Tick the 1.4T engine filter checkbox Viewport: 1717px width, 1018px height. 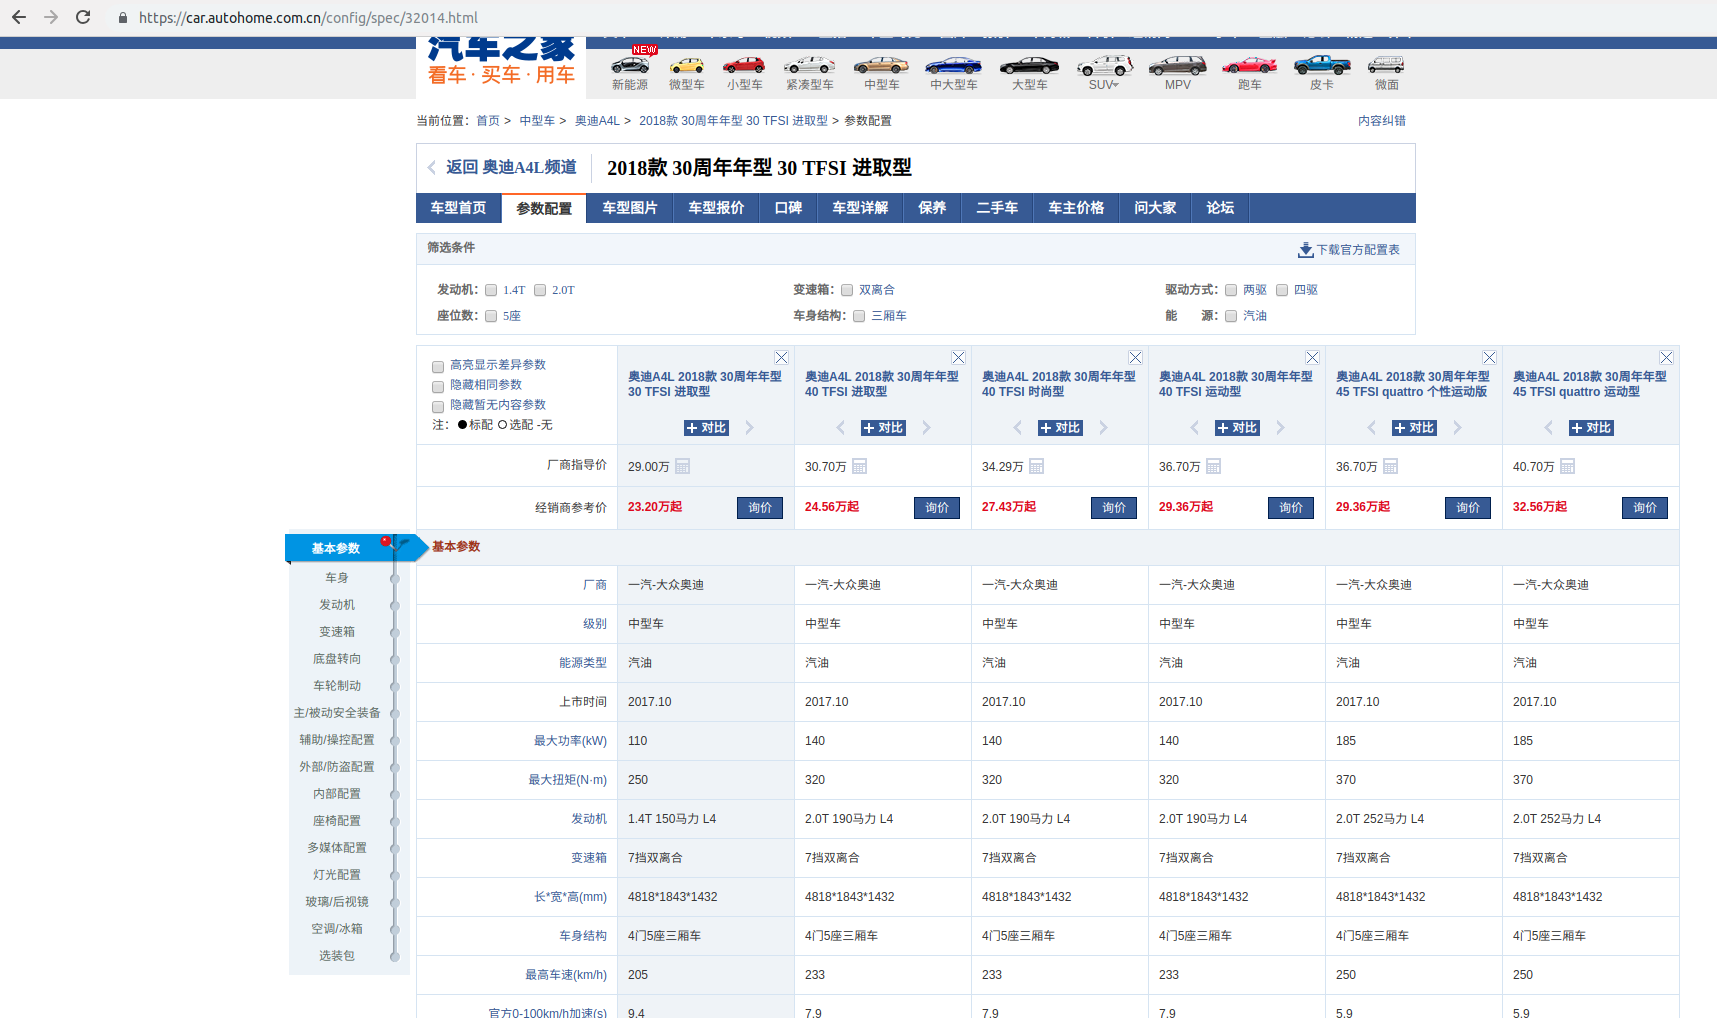click(491, 290)
